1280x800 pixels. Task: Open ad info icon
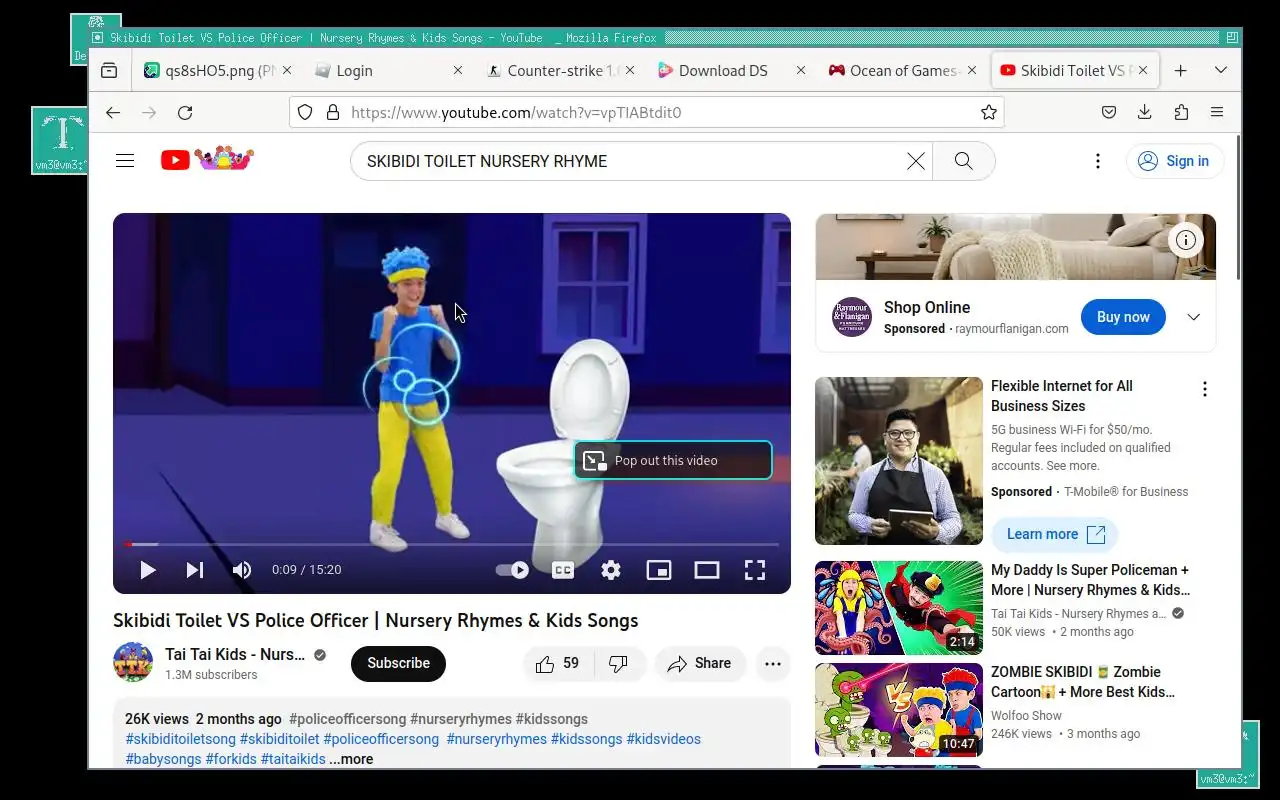pyautogui.click(x=1186, y=240)
